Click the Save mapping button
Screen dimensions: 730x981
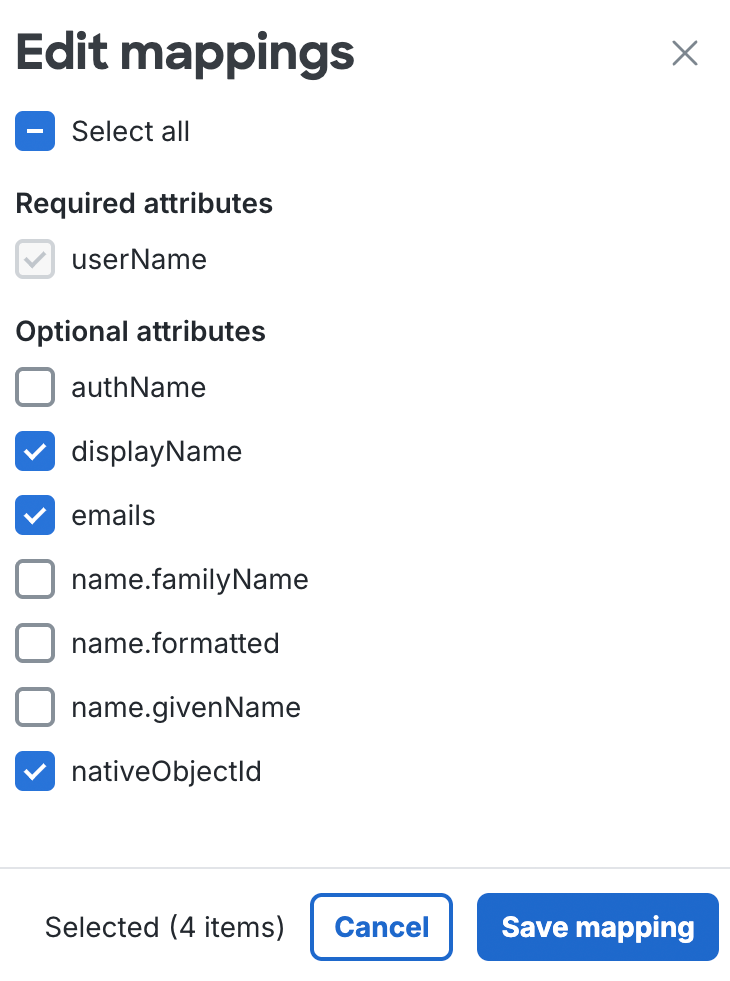(597, 927)
